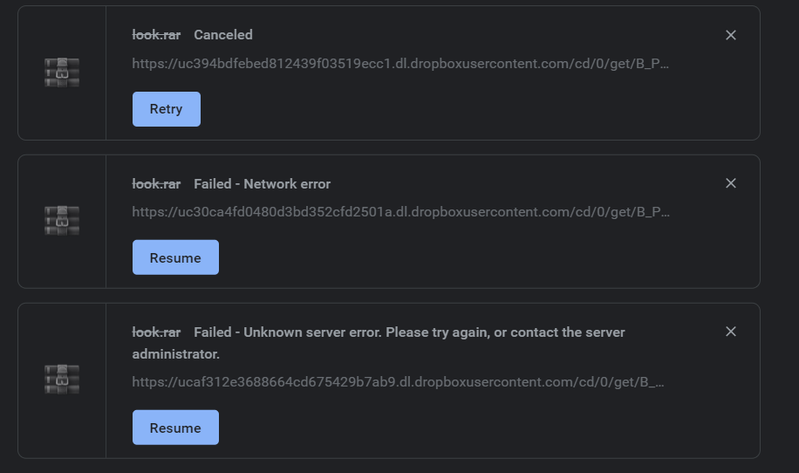Resume the download that failed with Network error
The image size is (799, 473).
[x=175, y=257]
